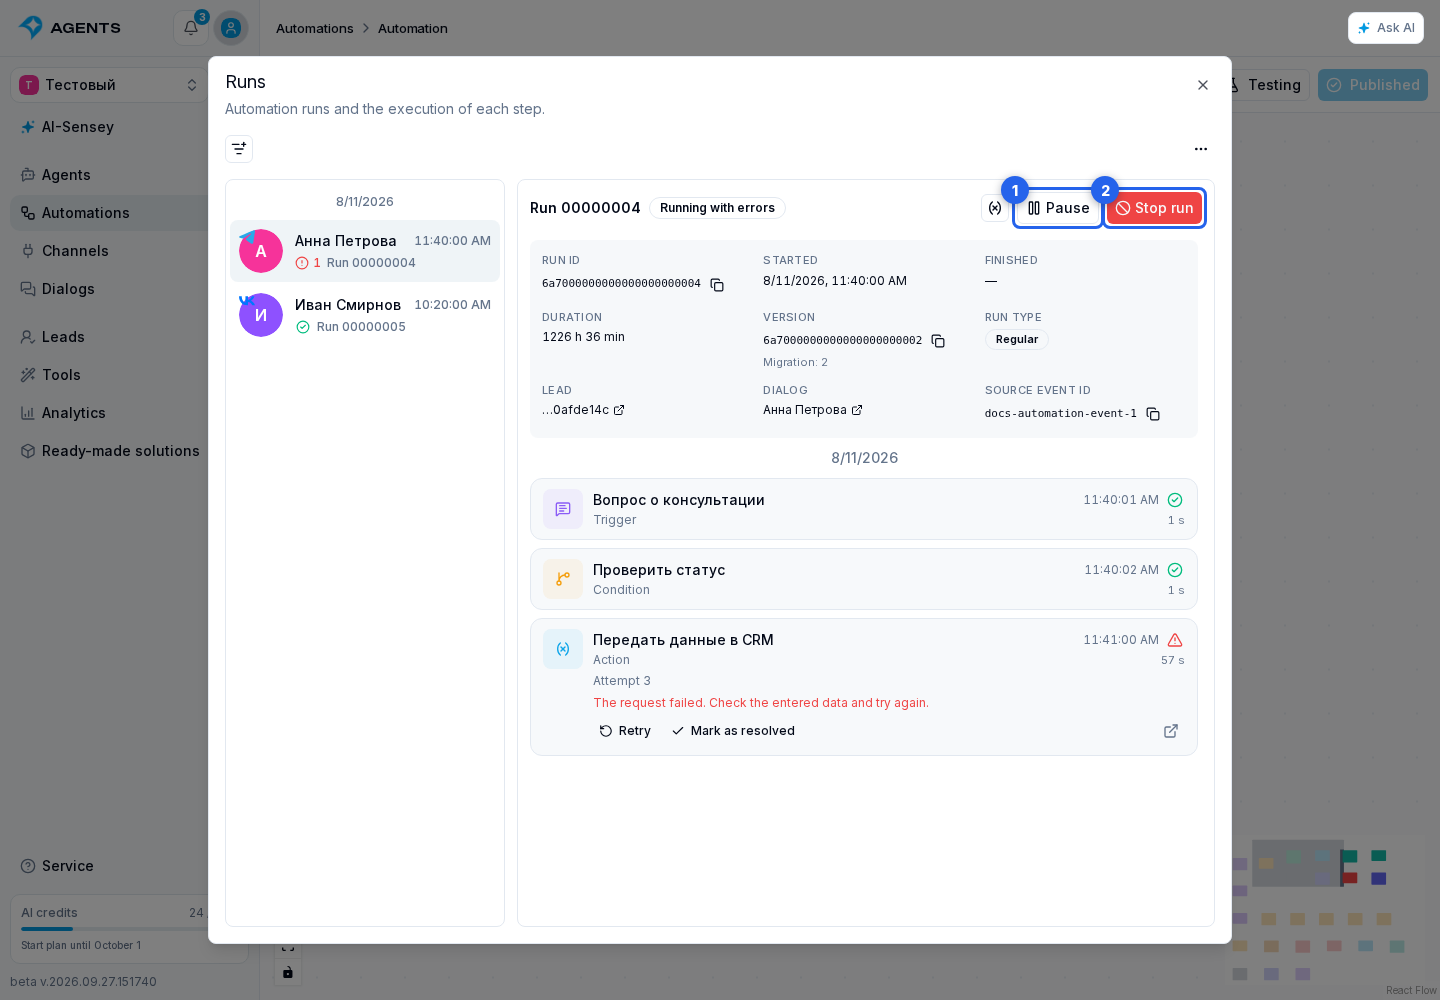Click the warning icon on the CRM step

coord(1175,640)
